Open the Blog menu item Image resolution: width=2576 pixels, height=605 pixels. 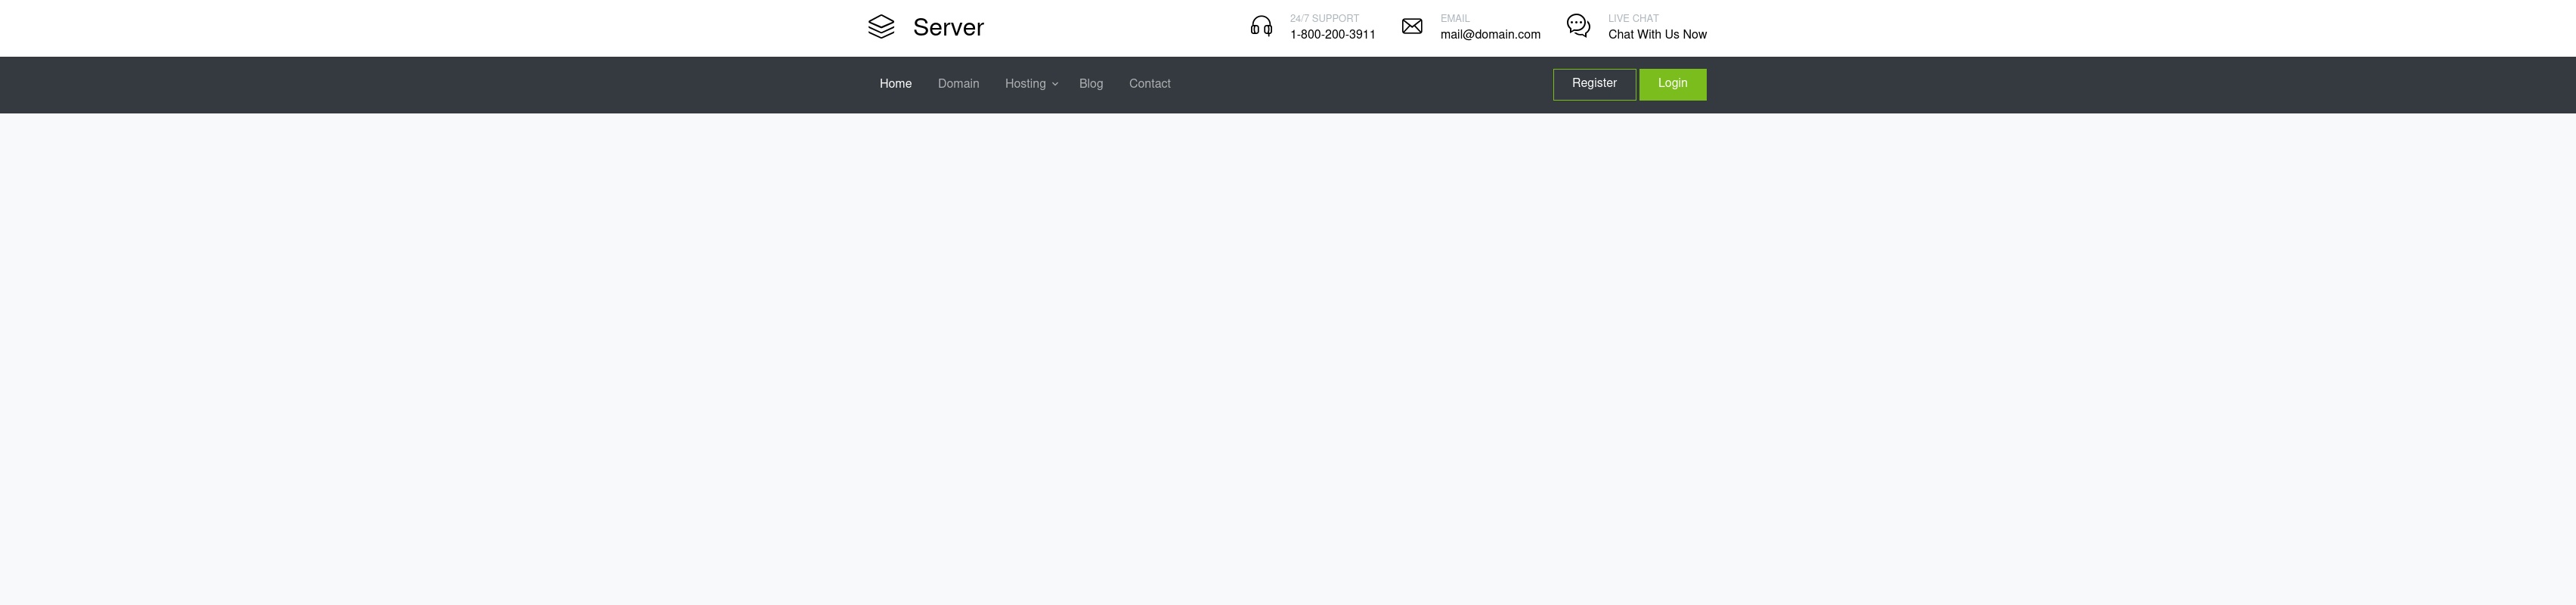tap(1091, 84)
